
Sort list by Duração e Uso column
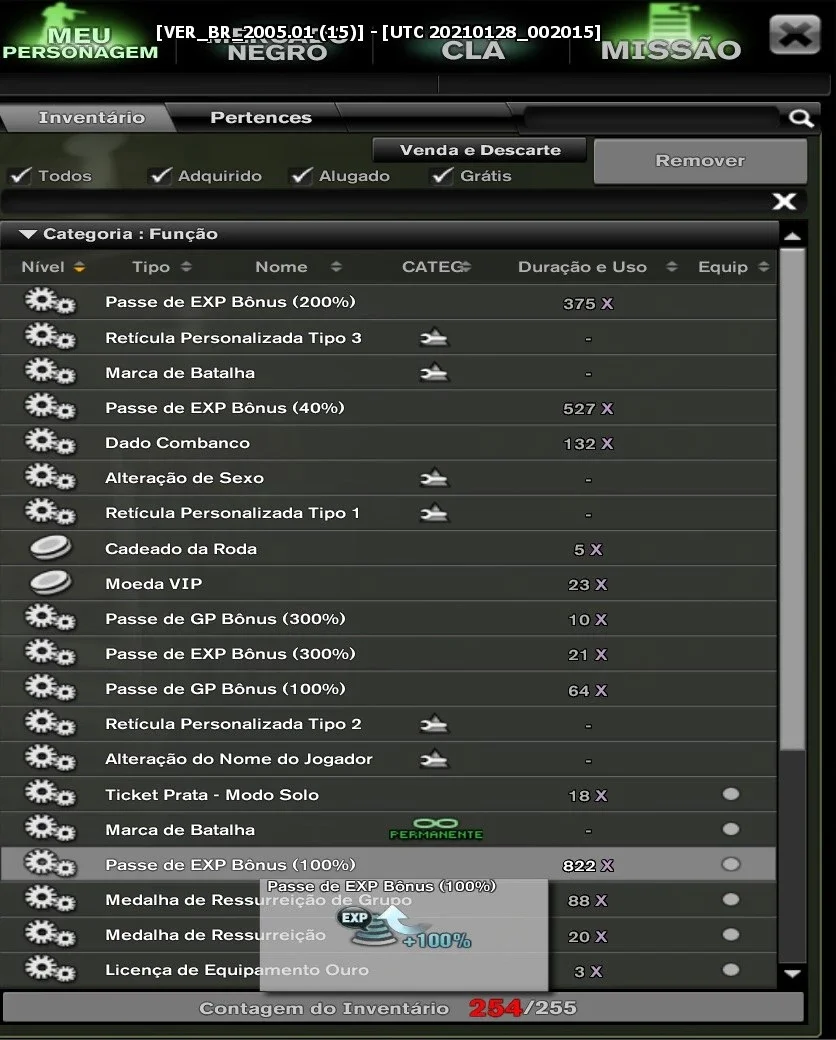click(671, 267)
